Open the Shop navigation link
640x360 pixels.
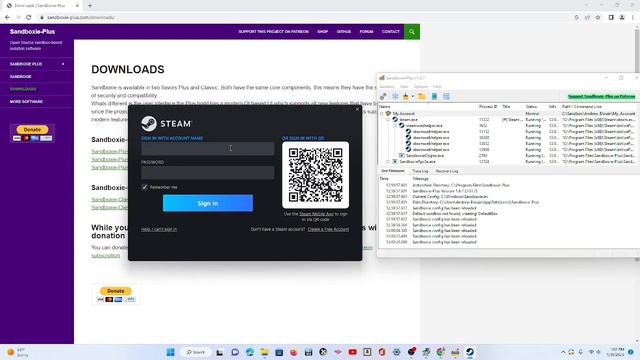click(322, 31)
